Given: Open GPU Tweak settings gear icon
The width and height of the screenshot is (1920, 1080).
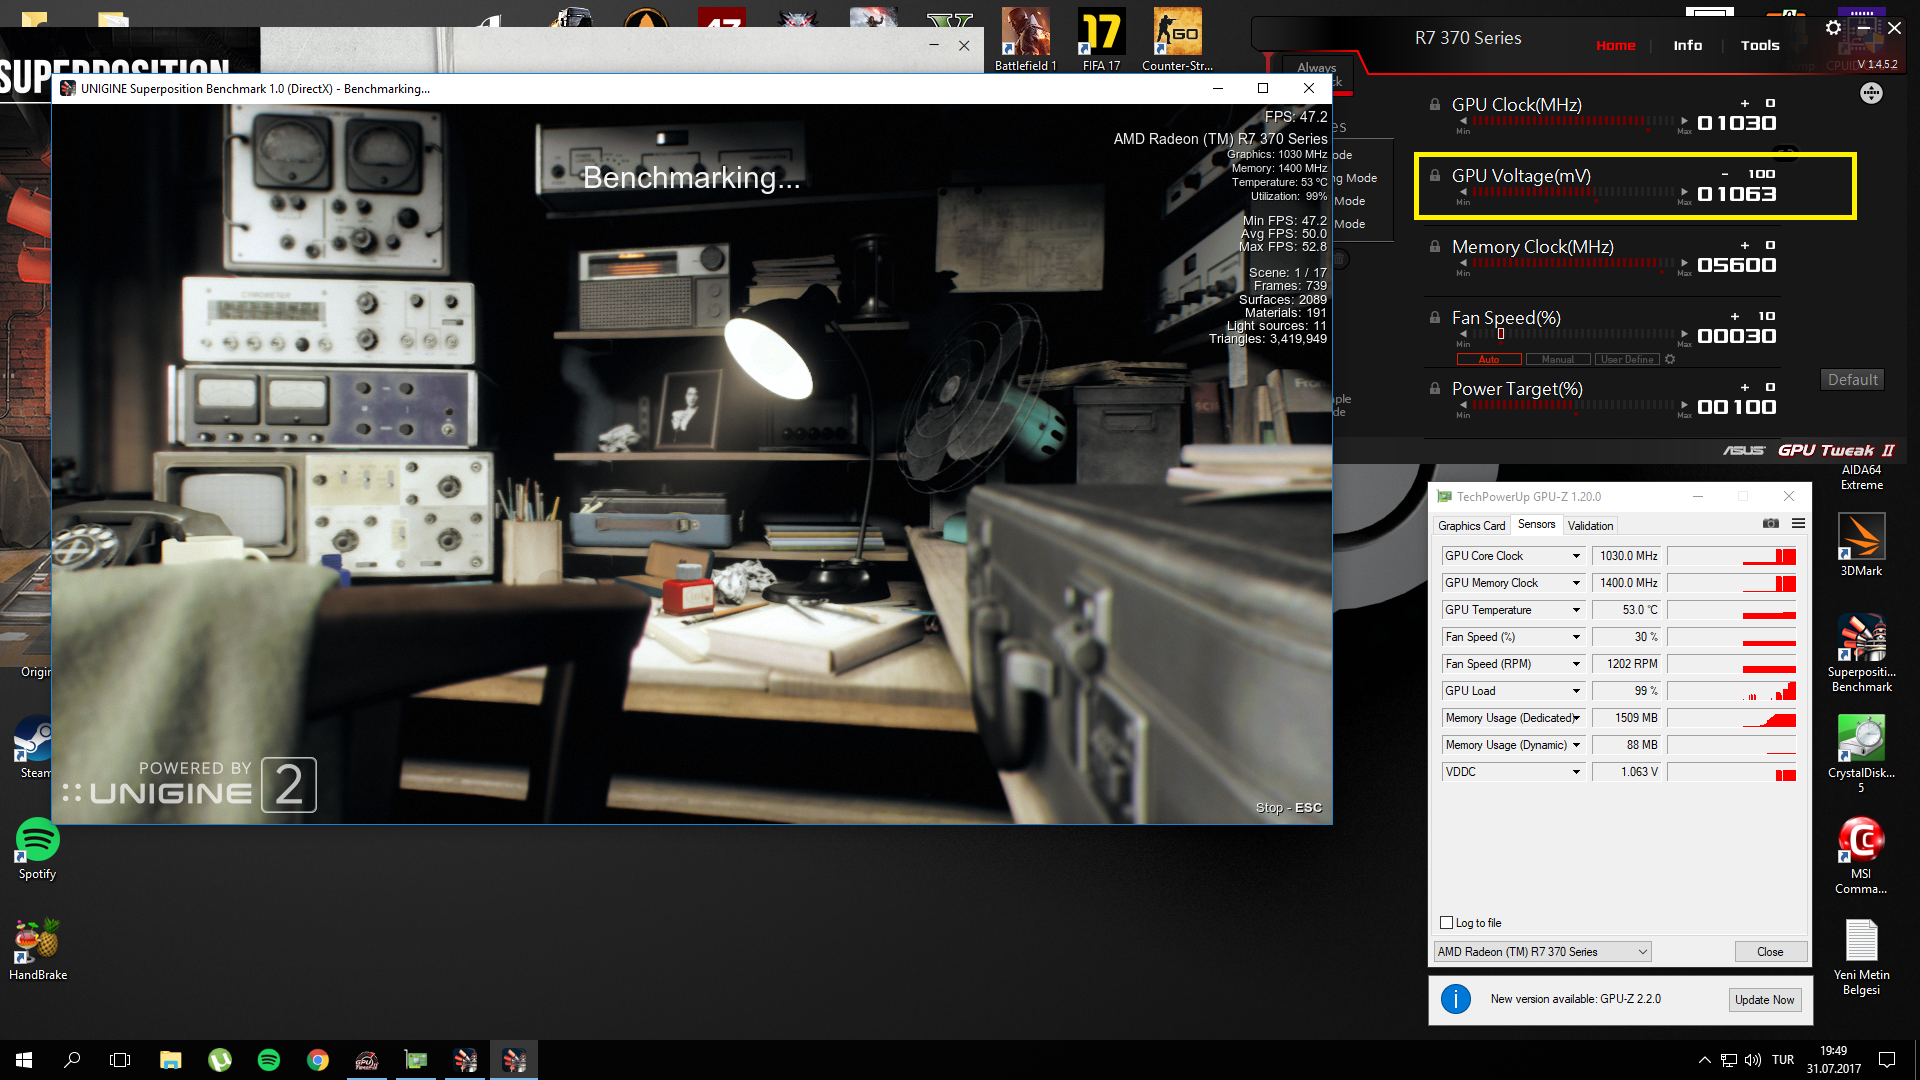Looking at the screenshot, I should 1833,28.
